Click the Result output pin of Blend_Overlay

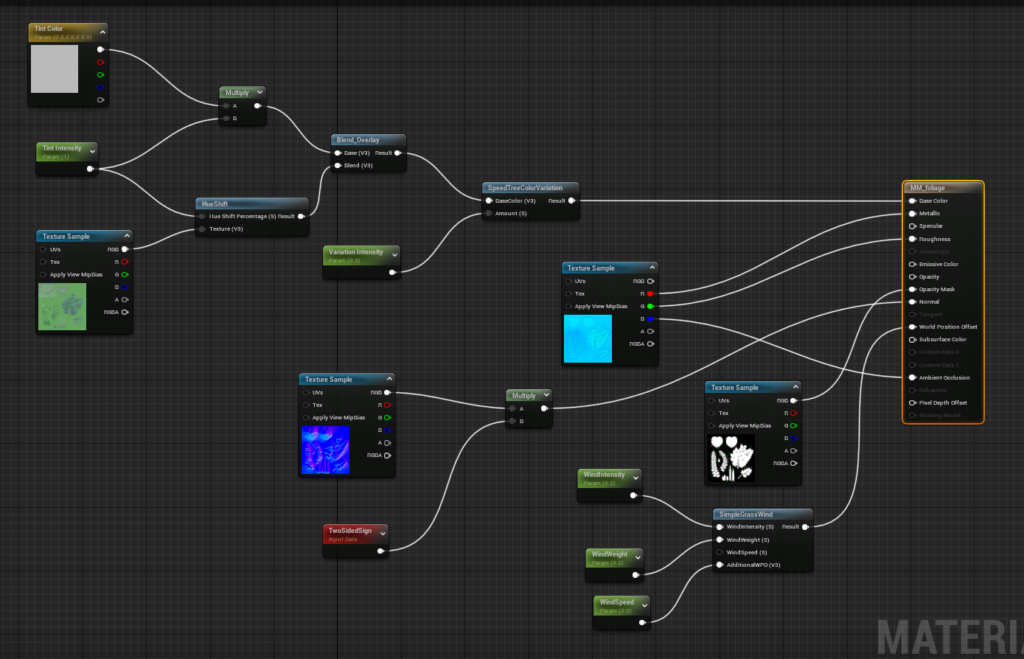398,153
